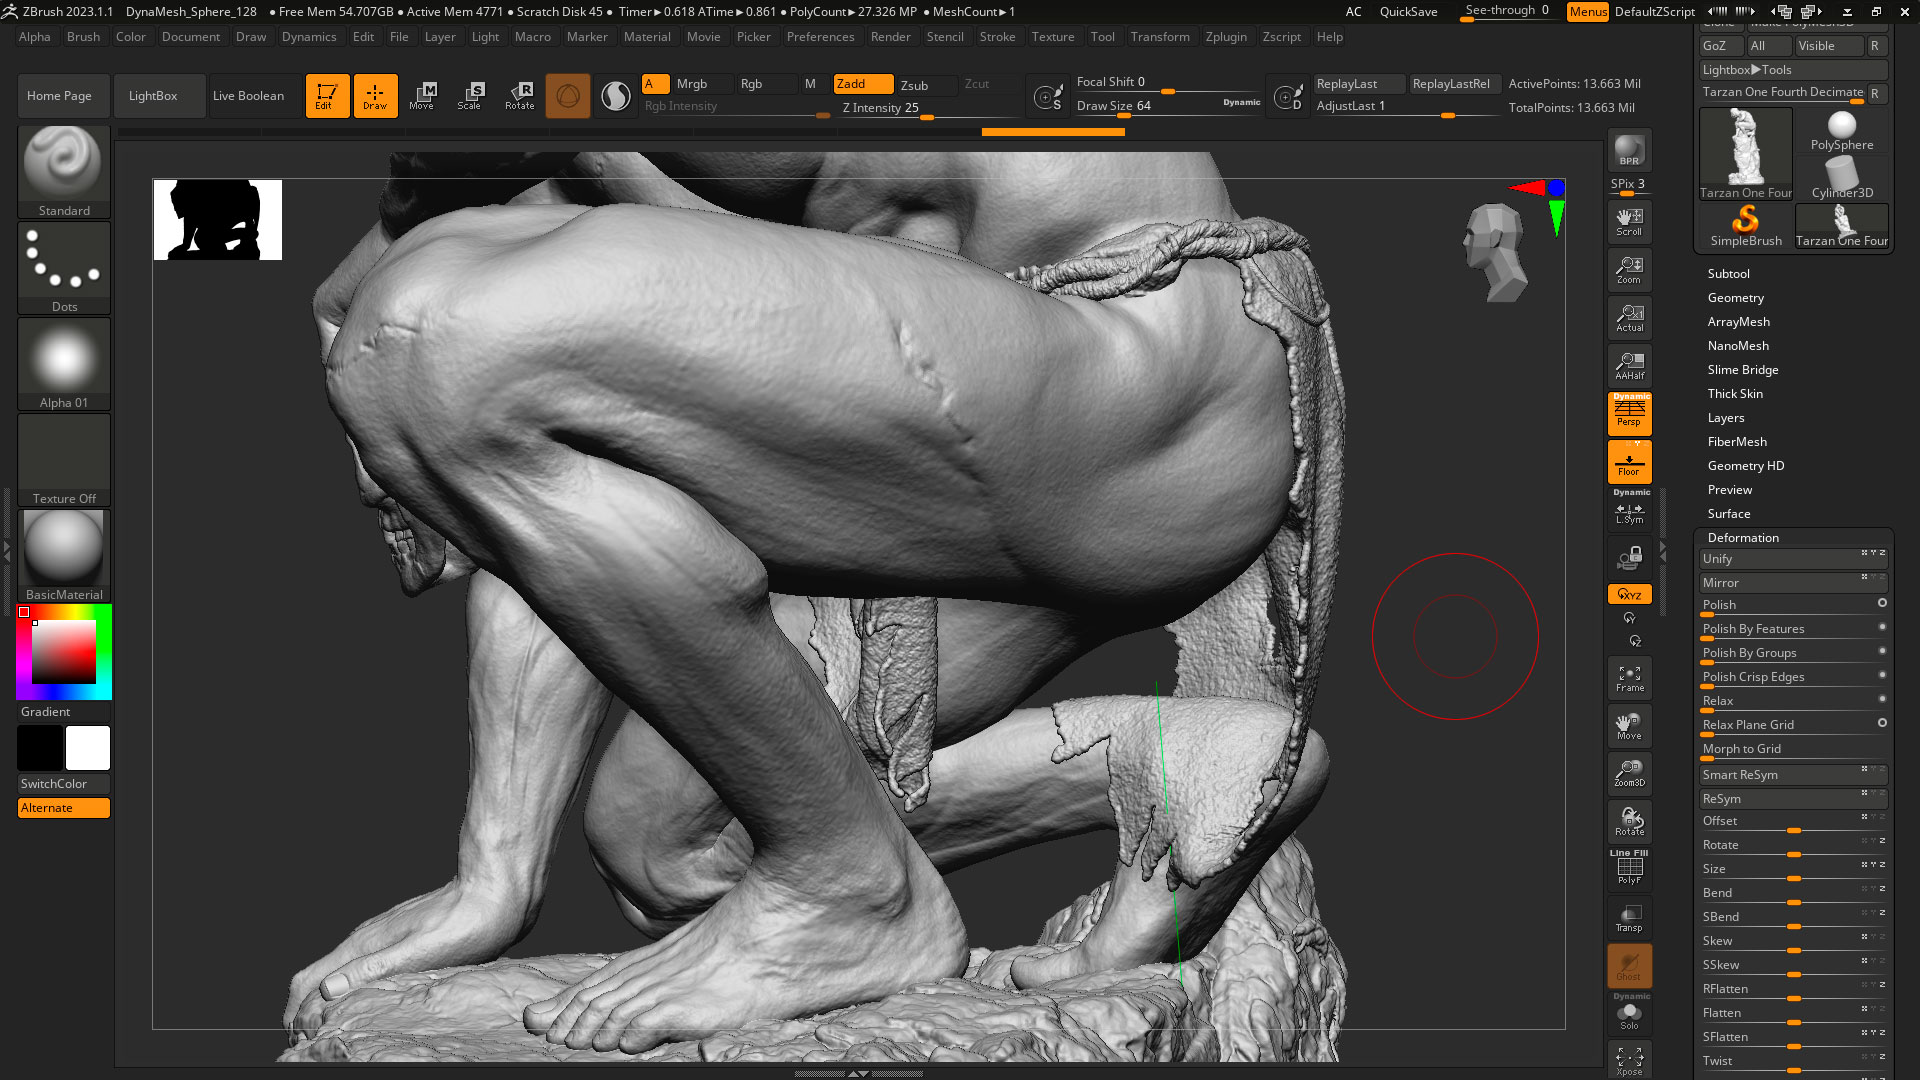Image resolution: width=1920 pixels, height=1080 pixels.
Task: Click the Rotate transform tool icon
Action: pyautogui.click(x=519, y=95)
